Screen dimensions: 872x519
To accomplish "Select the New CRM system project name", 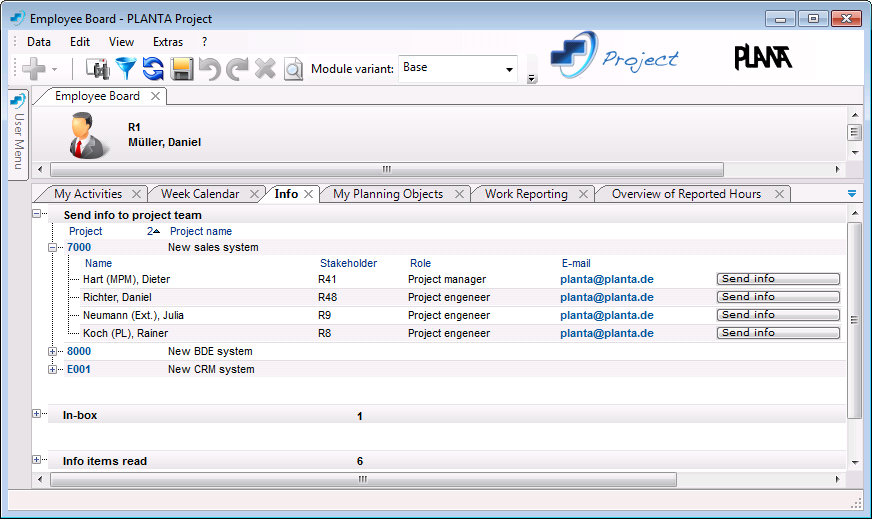I will coord(211,369).
